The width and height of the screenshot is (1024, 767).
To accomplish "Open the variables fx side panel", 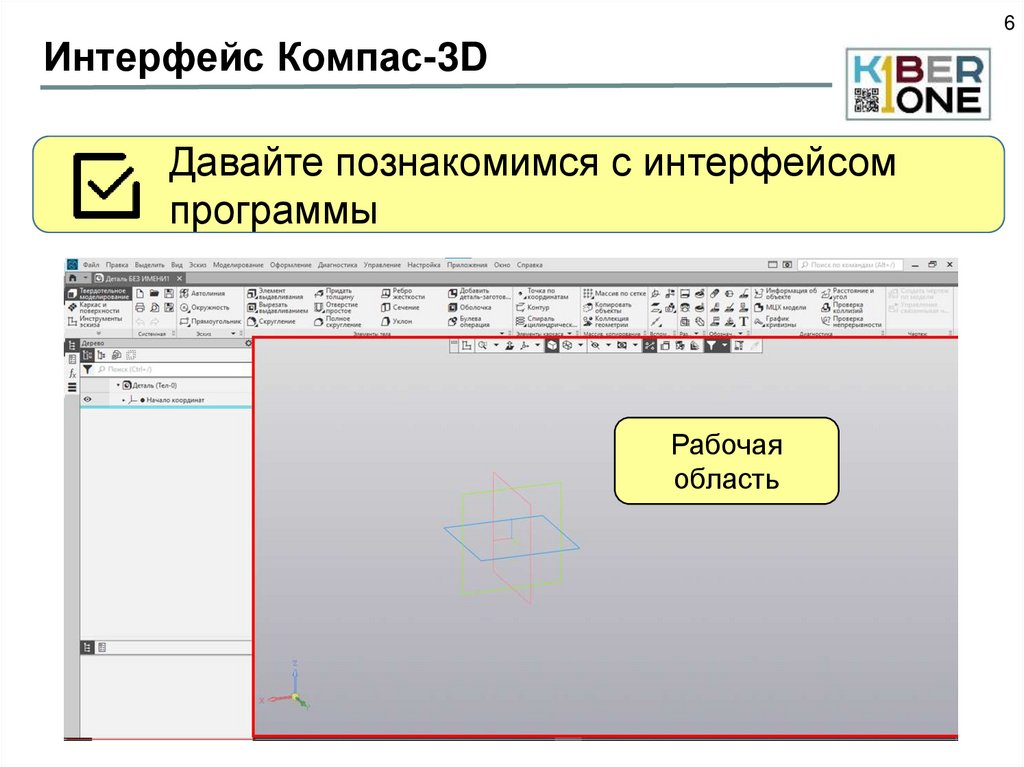I will pos(72,374).
